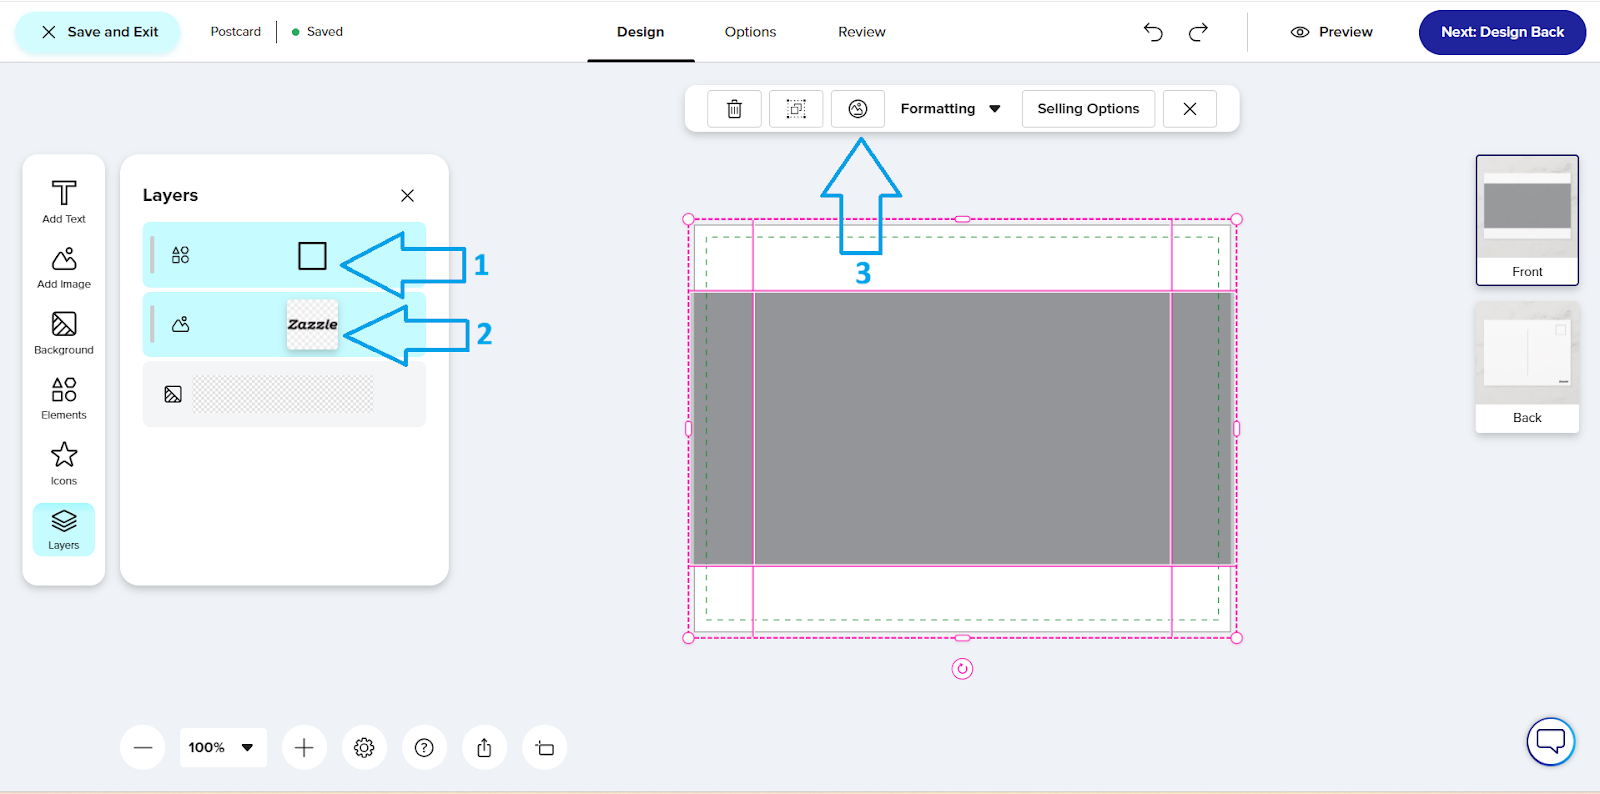Screen dimensions: 1600x794
Task: Select the Back side thumbnail
Action: (1526, 367)
